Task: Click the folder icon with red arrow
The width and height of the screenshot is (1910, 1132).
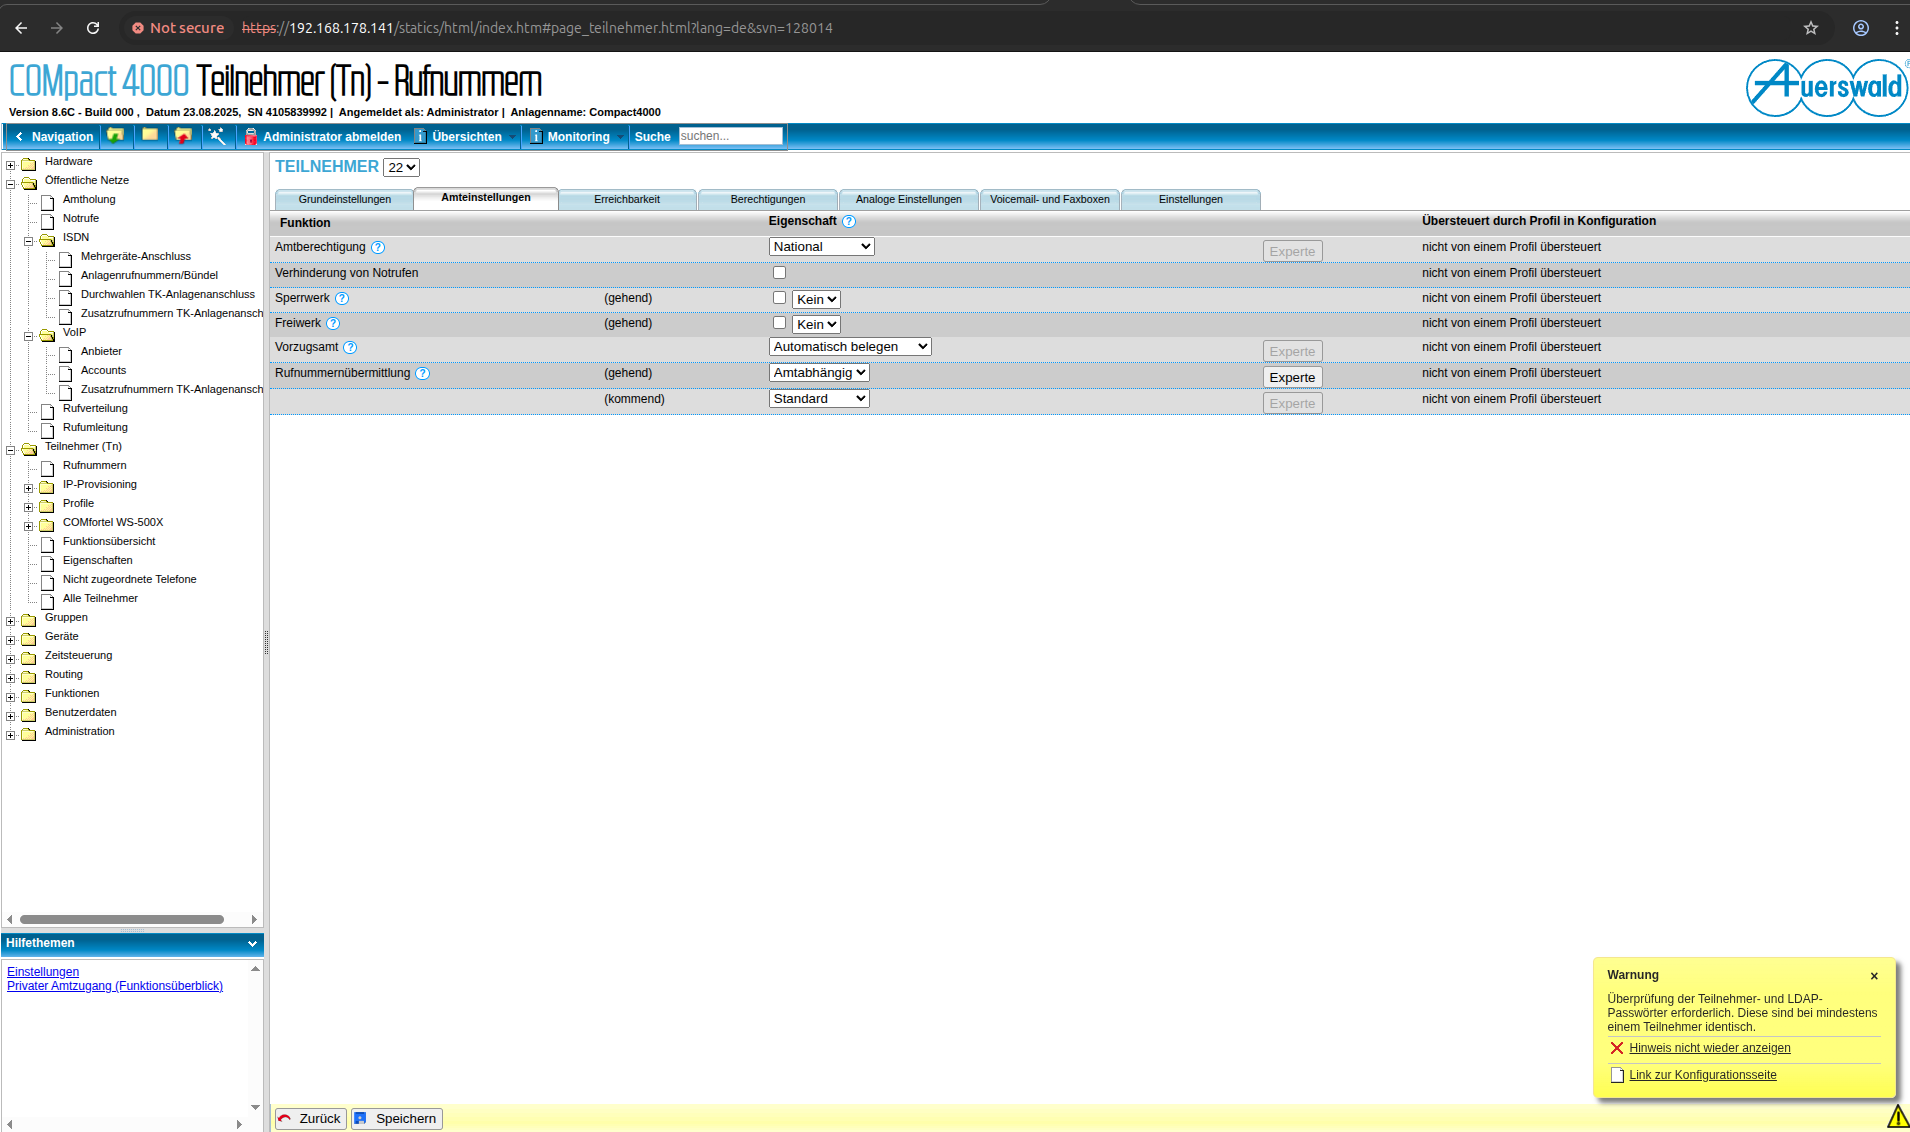Action: (183, 136)
